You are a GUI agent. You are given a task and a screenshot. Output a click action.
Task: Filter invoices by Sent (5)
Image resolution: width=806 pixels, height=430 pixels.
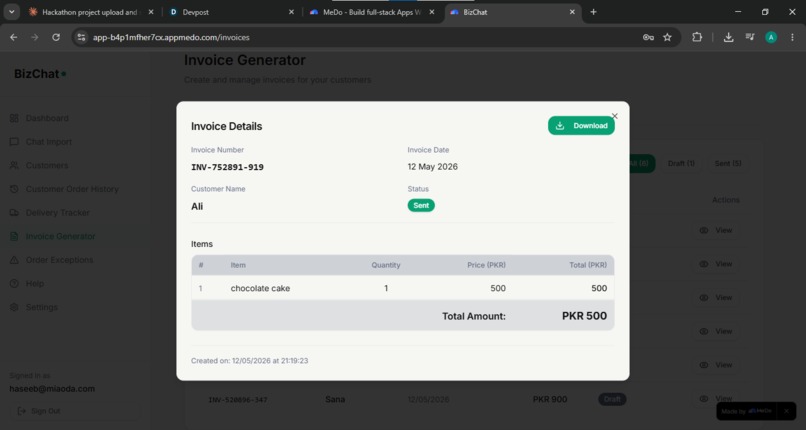[728, 163]
